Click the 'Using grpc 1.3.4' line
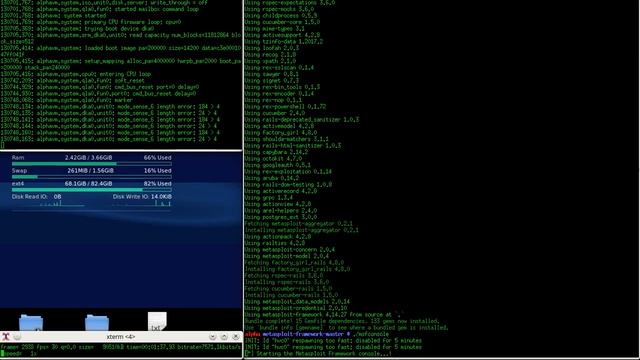Screen dimensions: 640x360 click(x=269, y=198)
